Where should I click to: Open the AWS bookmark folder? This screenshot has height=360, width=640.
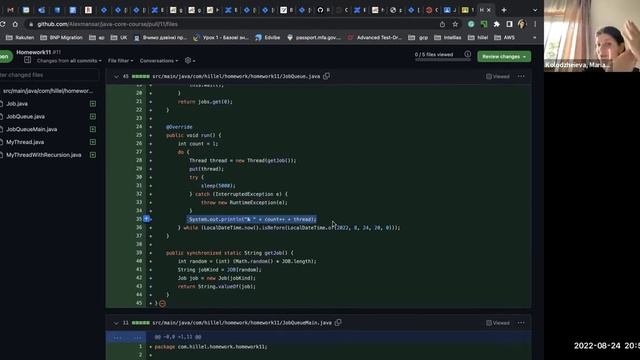[x=504, y=38]
